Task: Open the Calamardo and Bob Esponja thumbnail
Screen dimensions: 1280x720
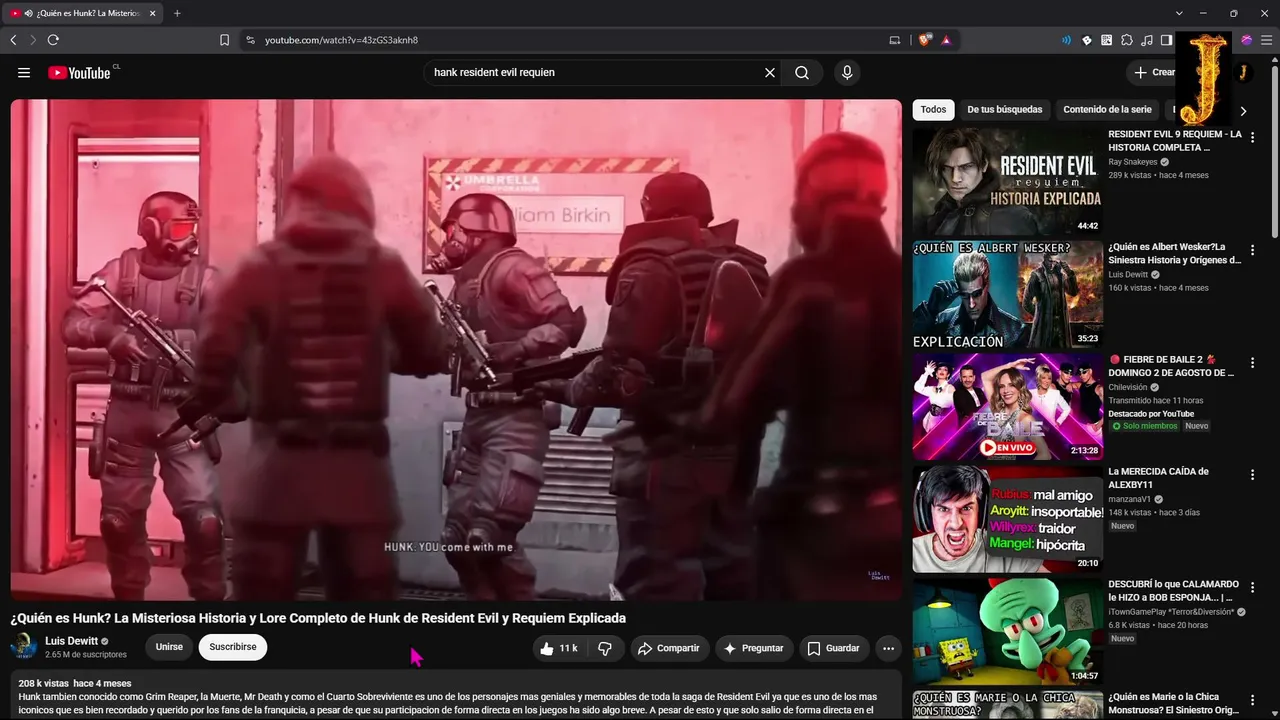Action: point(1008,631)
